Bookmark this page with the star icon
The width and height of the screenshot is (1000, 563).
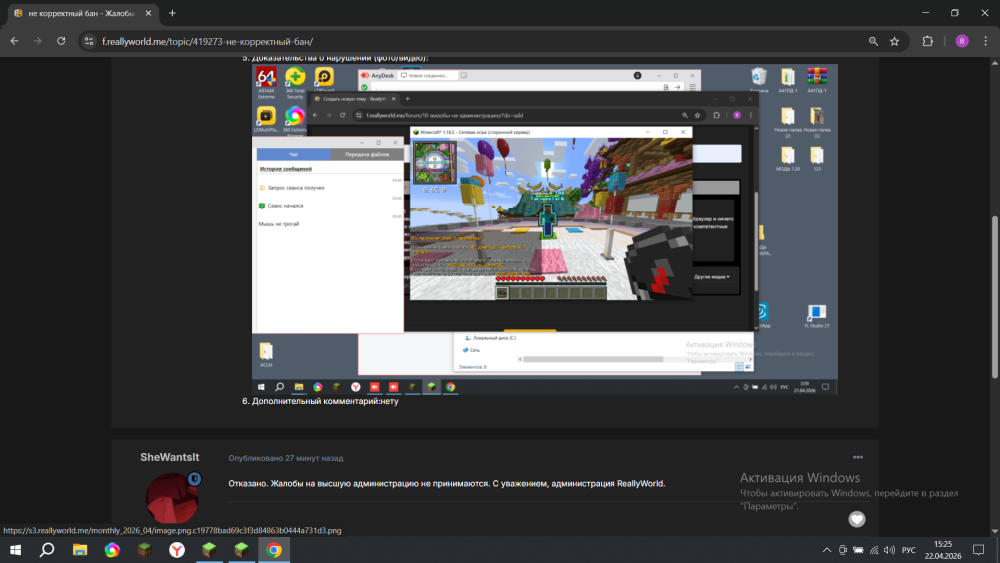pos(895,41)
